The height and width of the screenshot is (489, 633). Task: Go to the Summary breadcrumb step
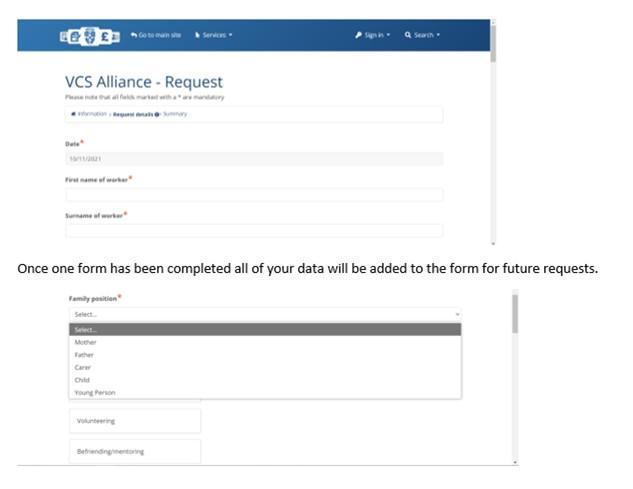tap(175, 114)
